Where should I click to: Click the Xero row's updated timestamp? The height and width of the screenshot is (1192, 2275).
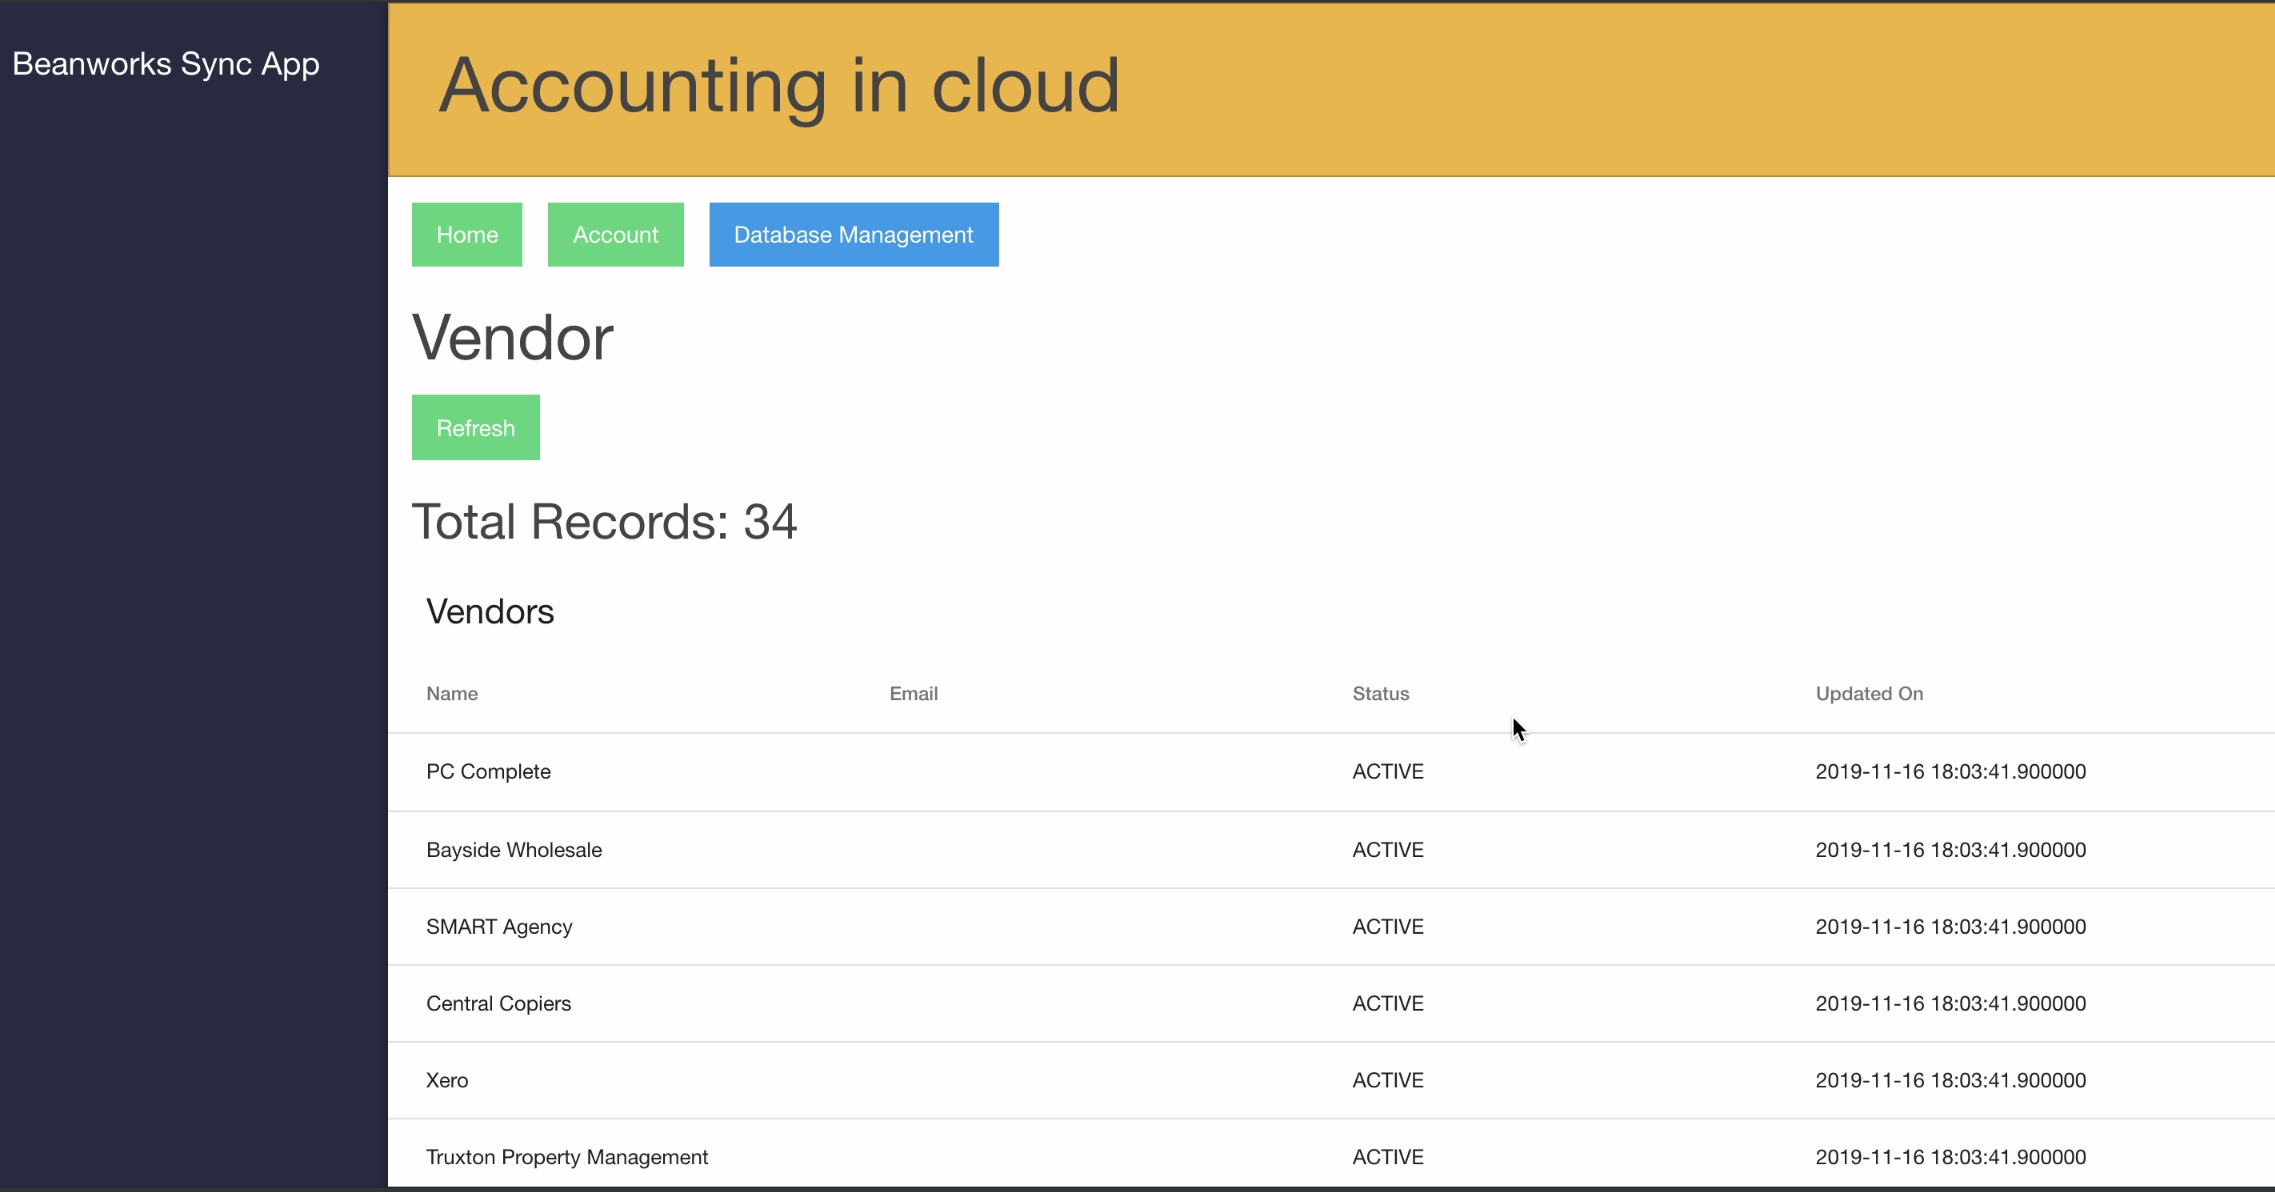click(x=1950, y=1080)
